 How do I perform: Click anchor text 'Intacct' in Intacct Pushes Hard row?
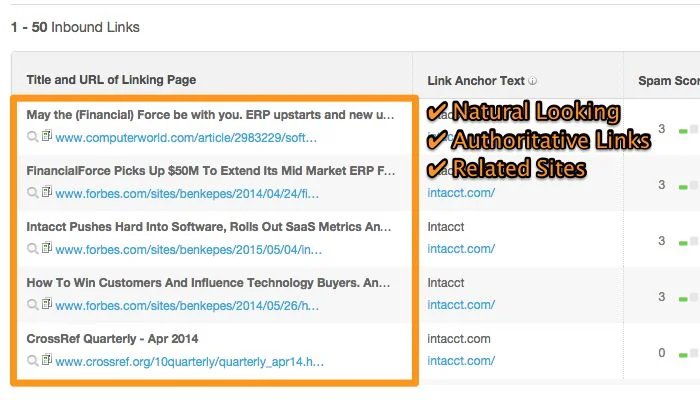tap(446, 227)
